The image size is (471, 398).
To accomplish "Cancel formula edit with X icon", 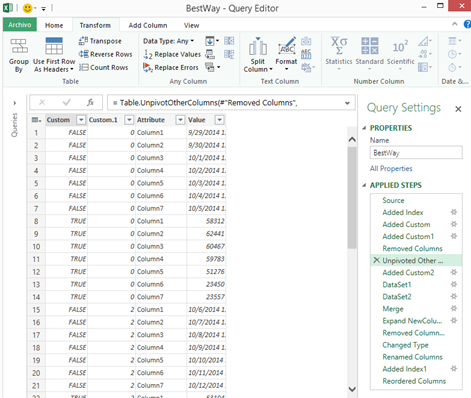I will 42,102.
